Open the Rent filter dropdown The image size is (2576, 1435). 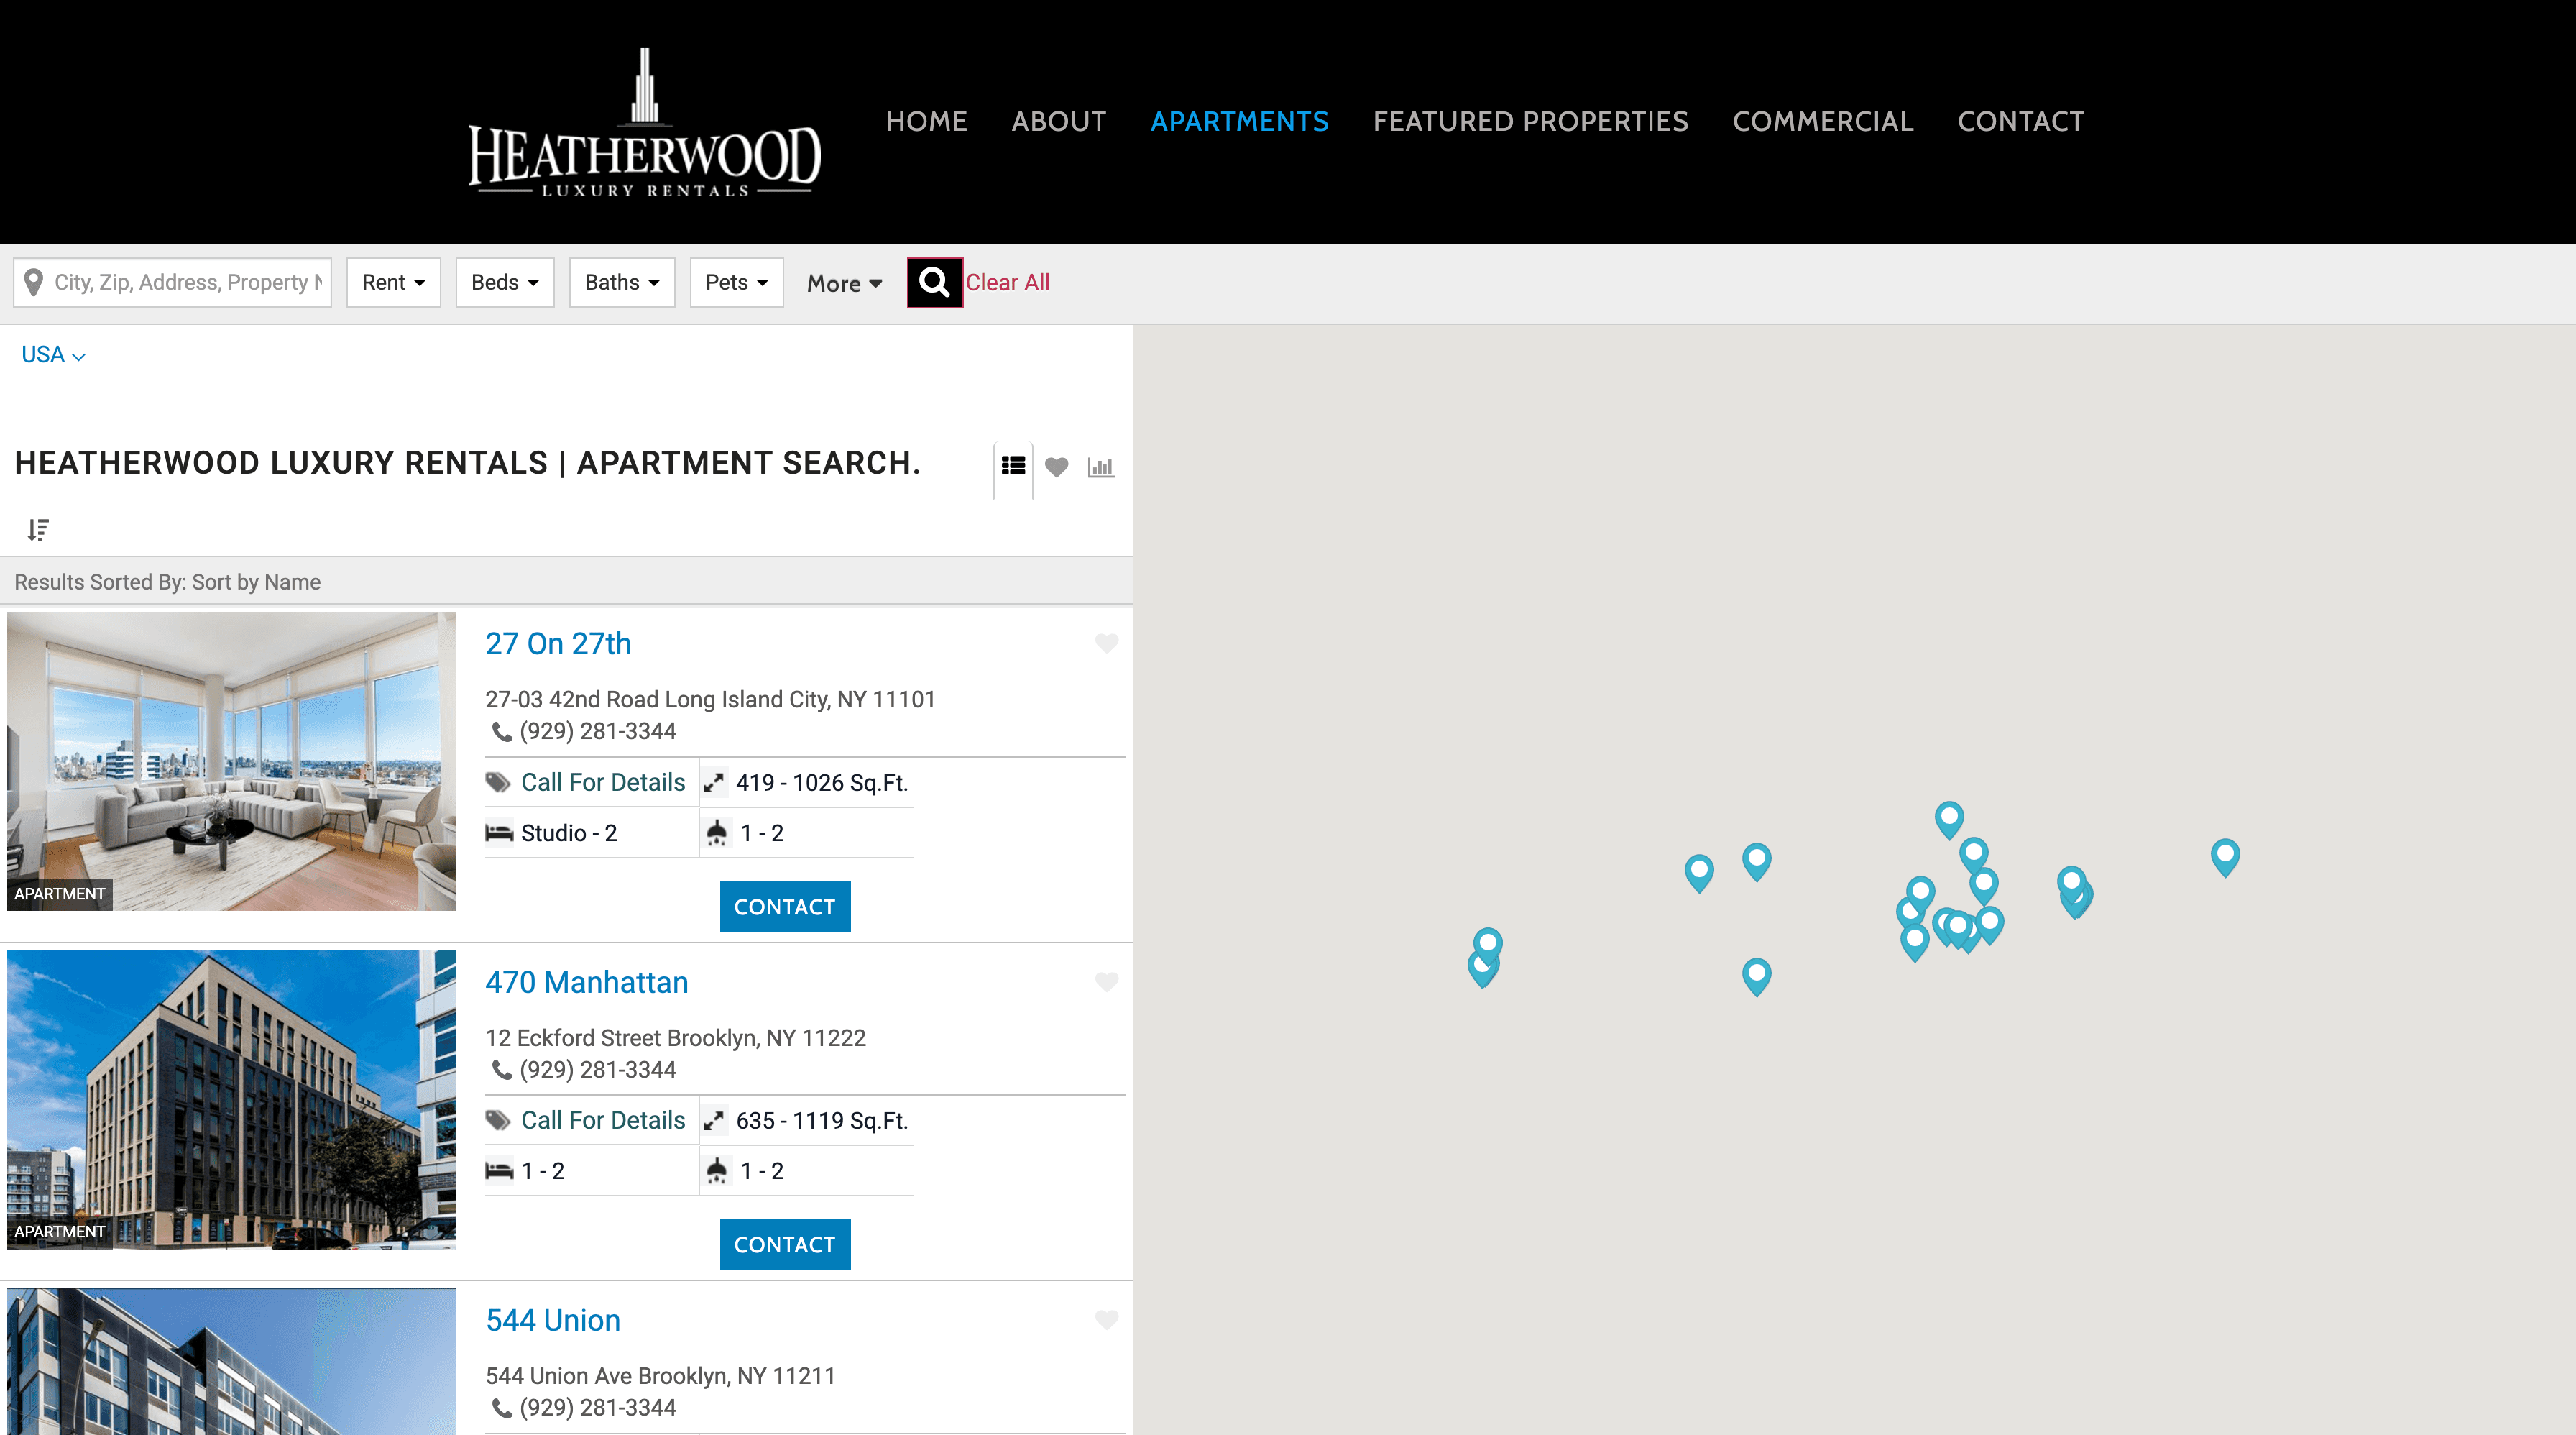[393, 283]
